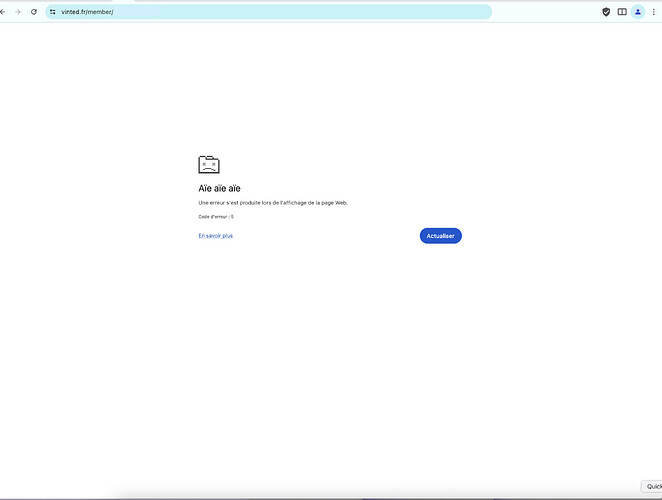Click the empty address bar area right of the URL
This screenshot has height=500, width=662.
[x=300, y=12]
